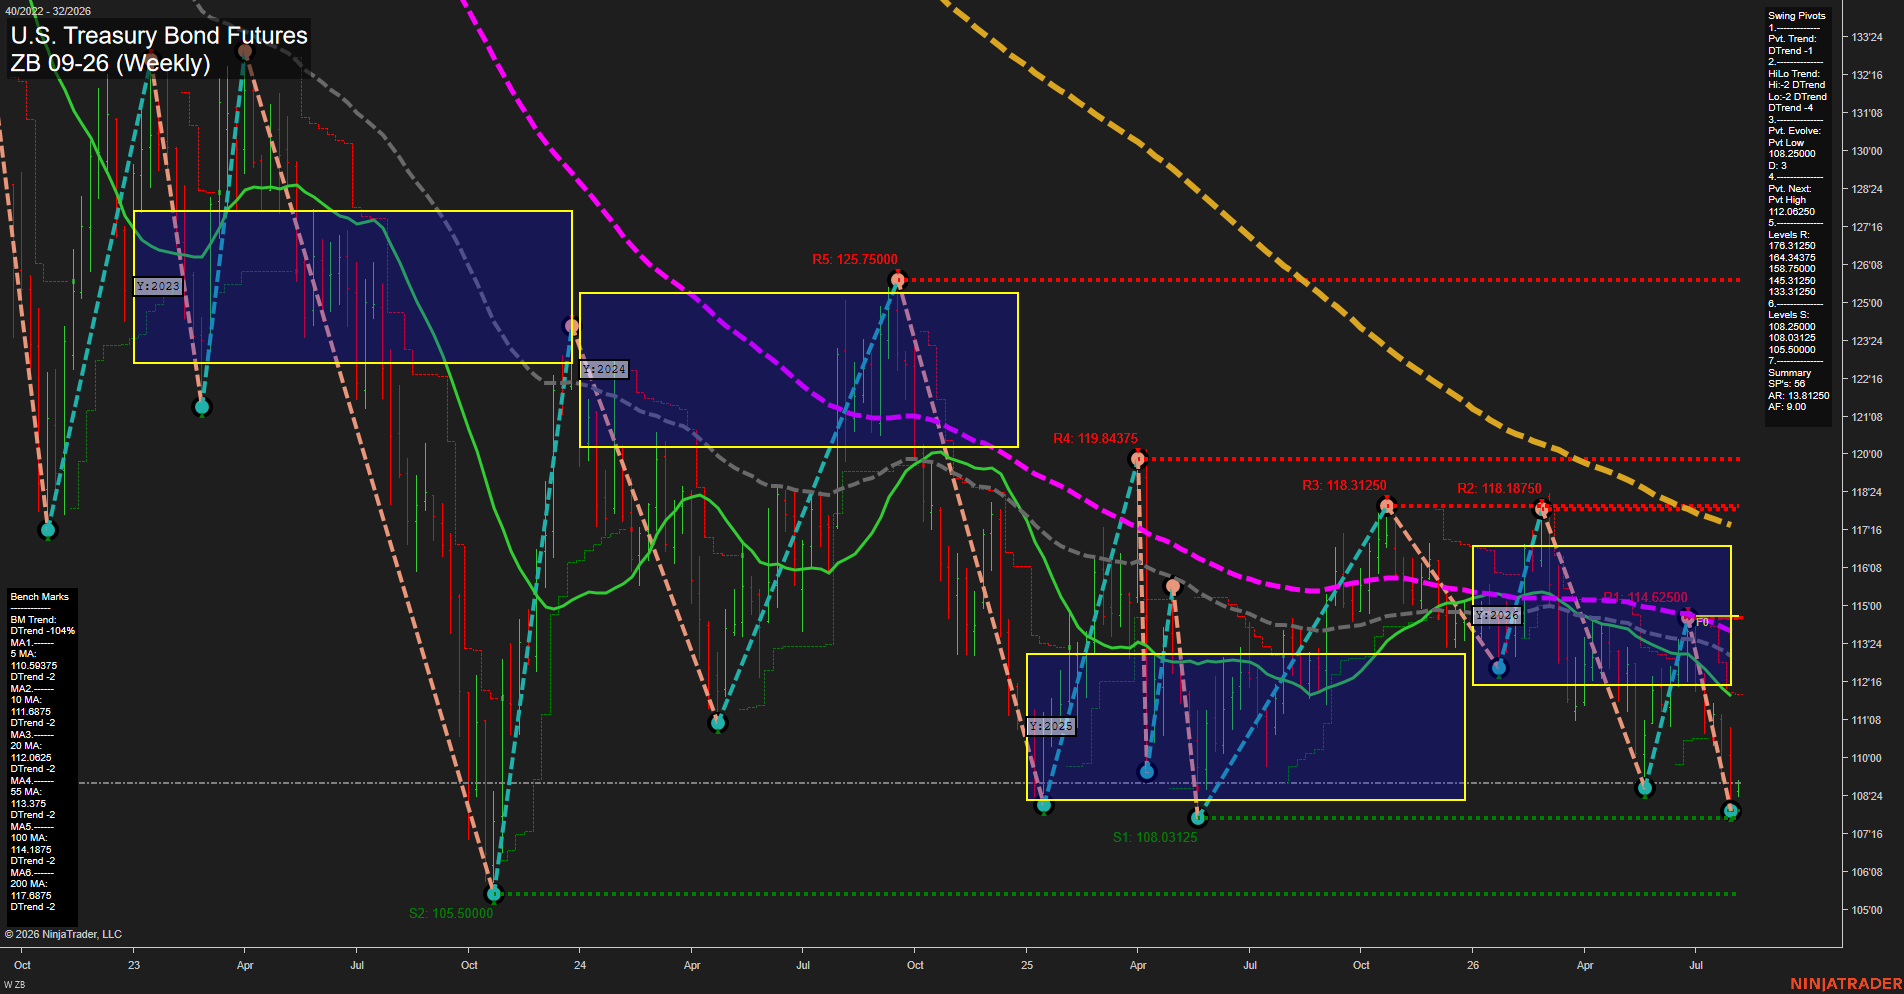Click the AF: 9.00 summary value
This screenshot has width=1904, height=994.
pyautogui.click(x=1787, y=407)
